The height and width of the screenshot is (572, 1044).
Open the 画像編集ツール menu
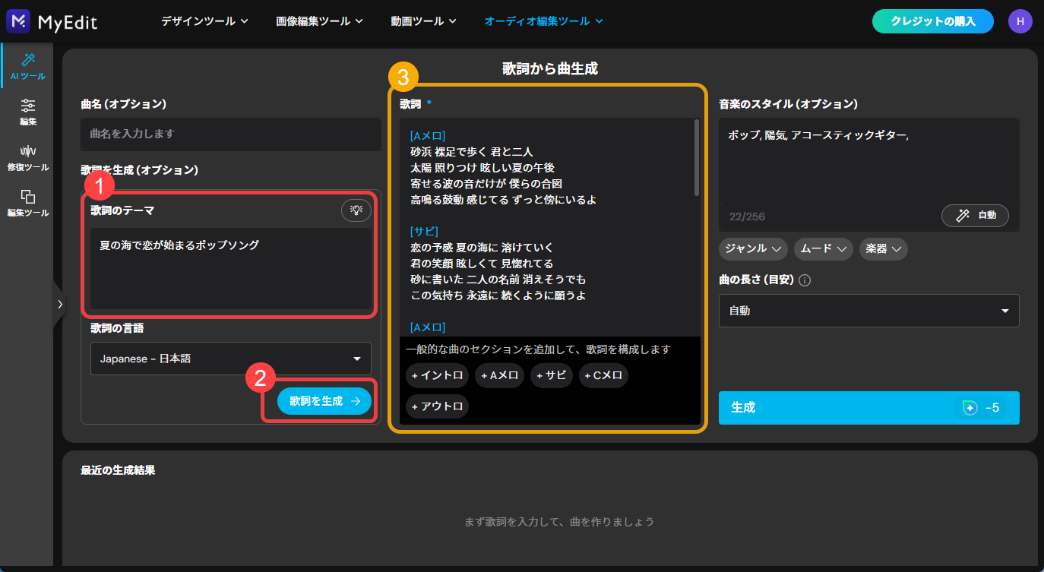320,21
